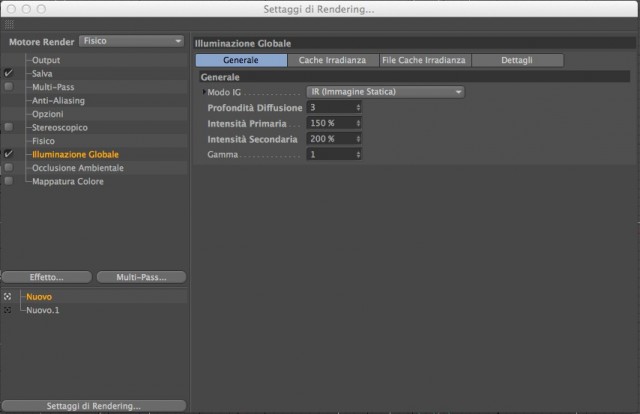Select Output in the settings list
Viewport: 640px width, 414px height.
click(x=46, y=60)
